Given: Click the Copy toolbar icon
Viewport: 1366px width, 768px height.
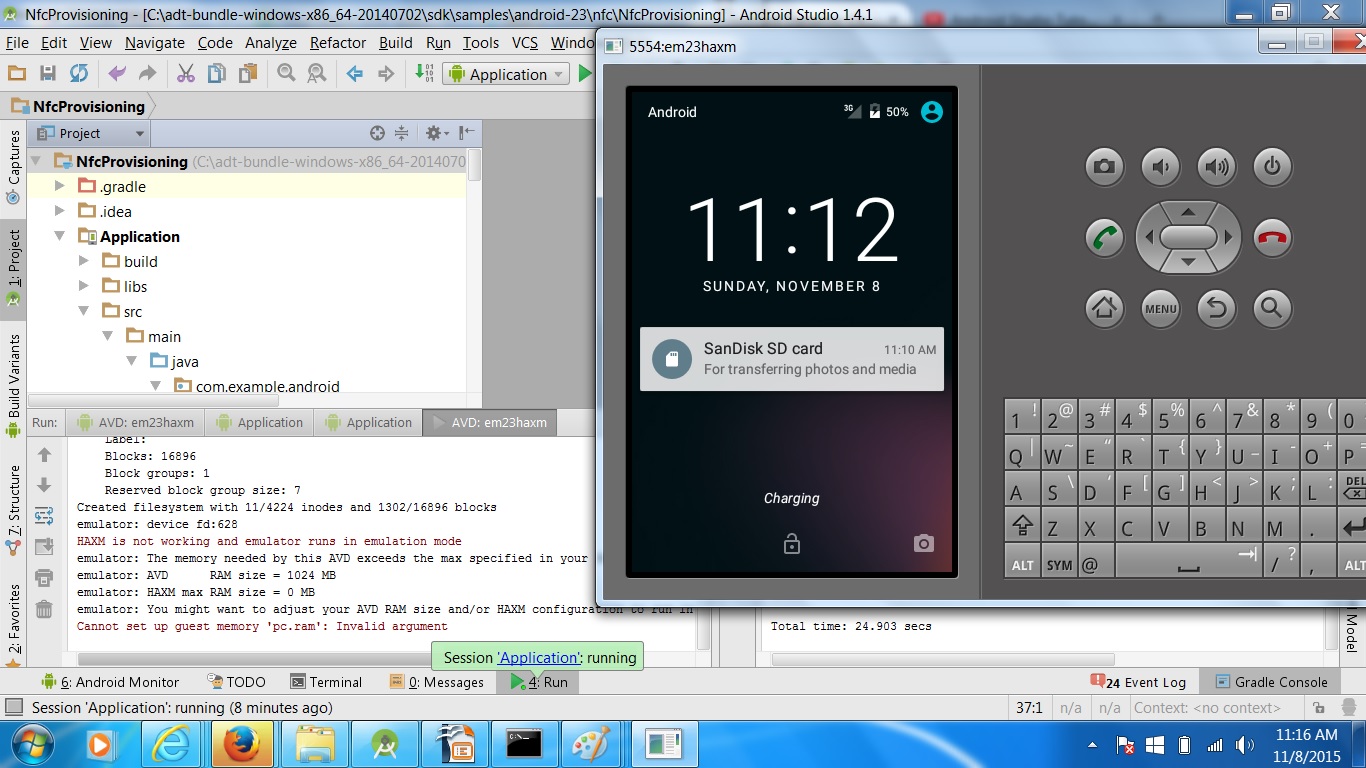Looking at the screenshot, I should tap(216, 74).
